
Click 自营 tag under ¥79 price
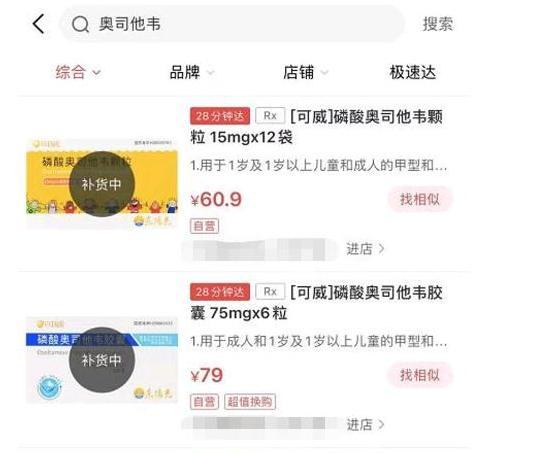pos(204,402)
